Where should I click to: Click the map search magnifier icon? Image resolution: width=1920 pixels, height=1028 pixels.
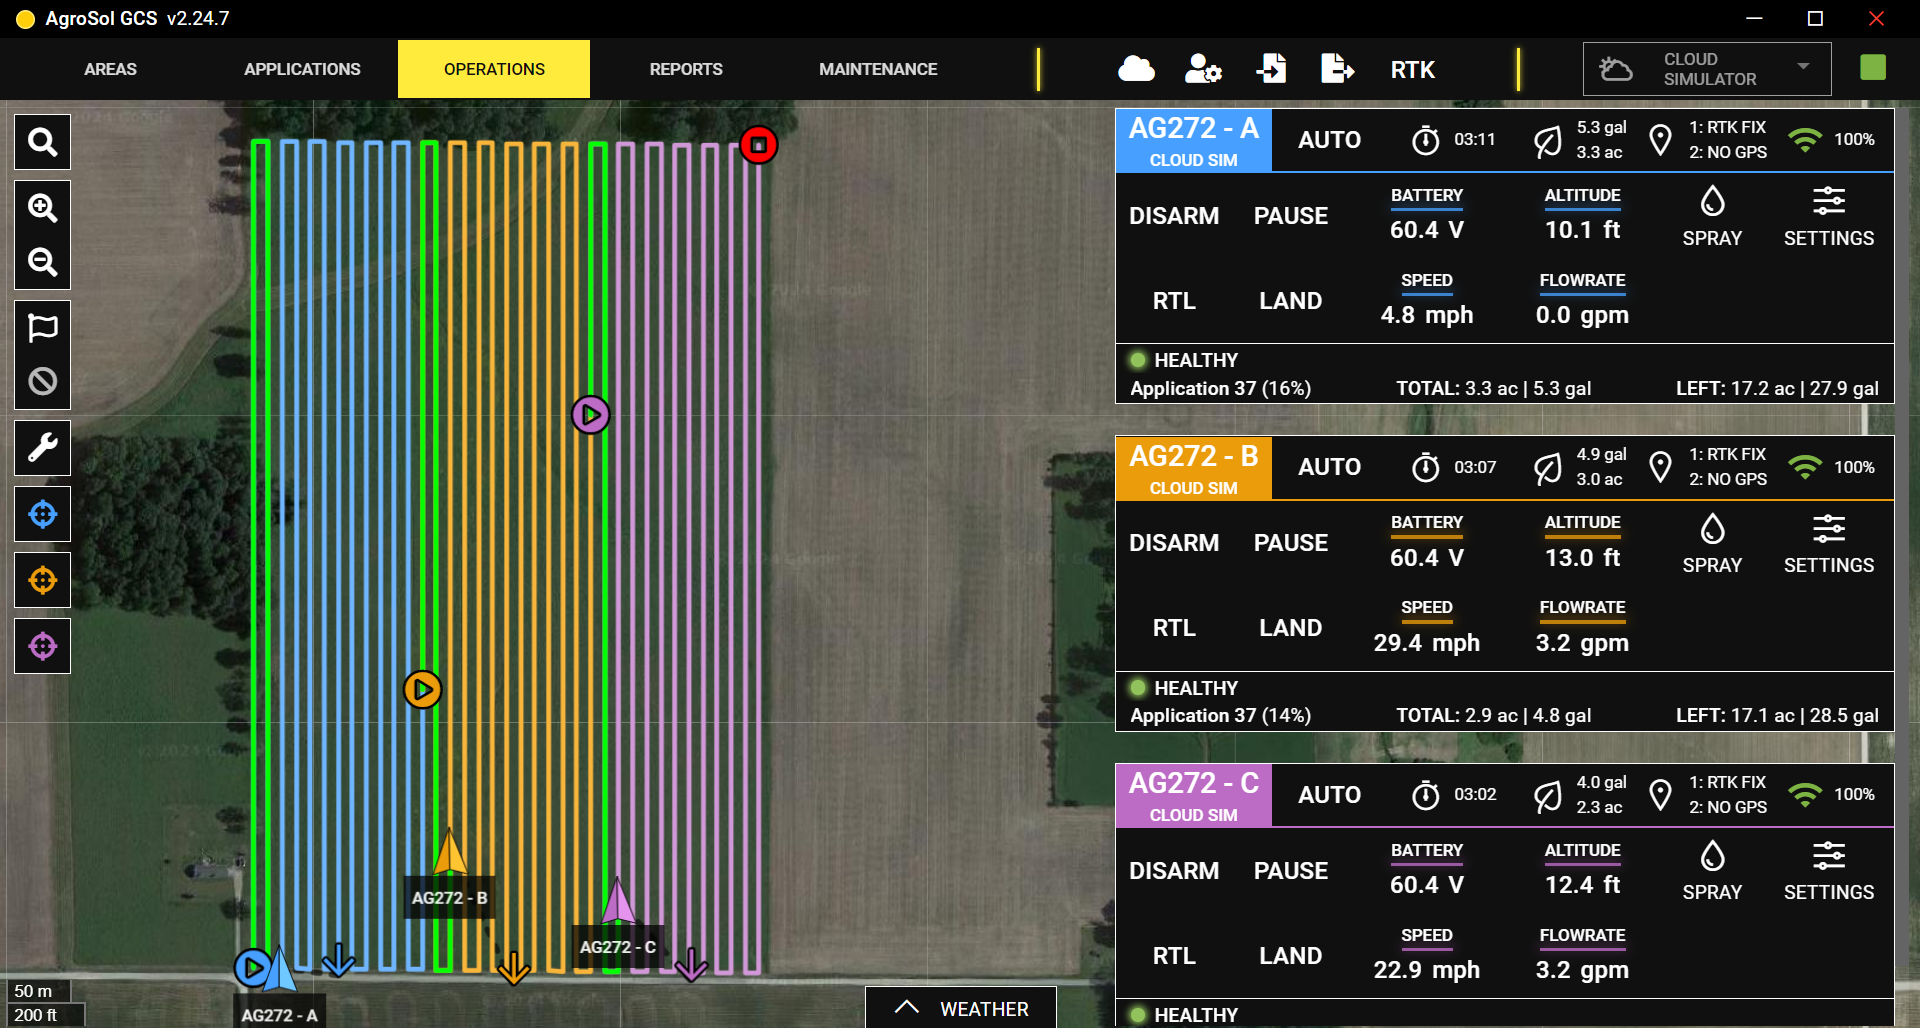(42, 143)
